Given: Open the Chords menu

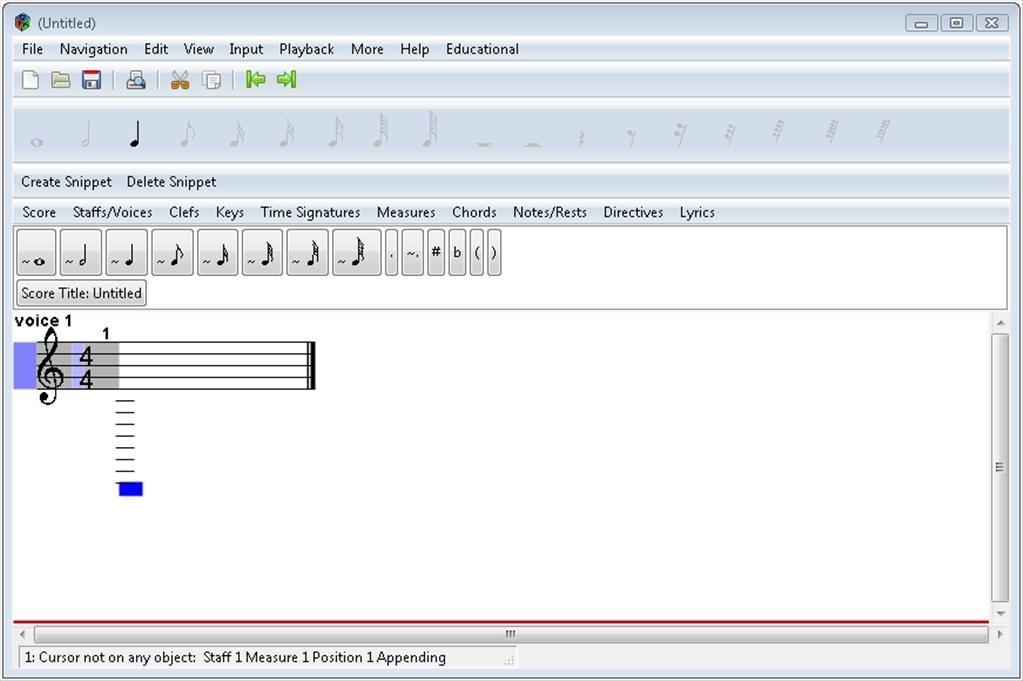Looking at the screenshot, I should (x=474, y=213).
